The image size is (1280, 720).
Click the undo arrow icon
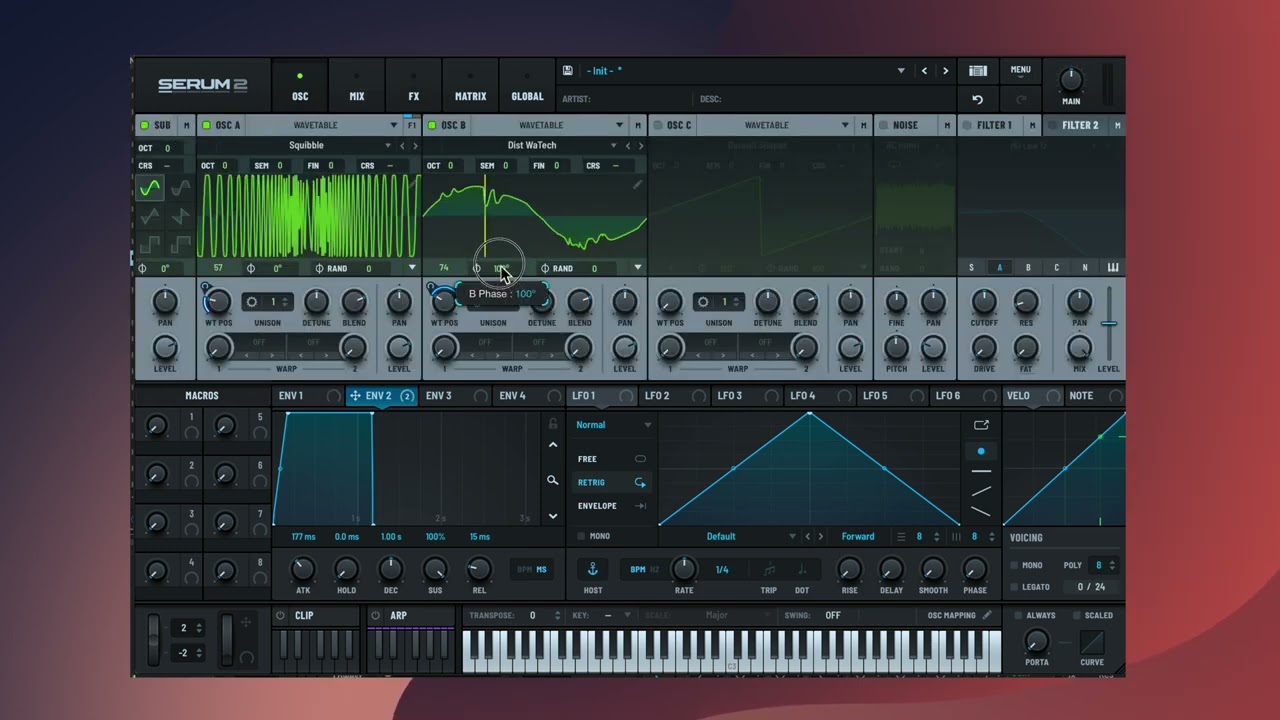click(x=977, y=99)
